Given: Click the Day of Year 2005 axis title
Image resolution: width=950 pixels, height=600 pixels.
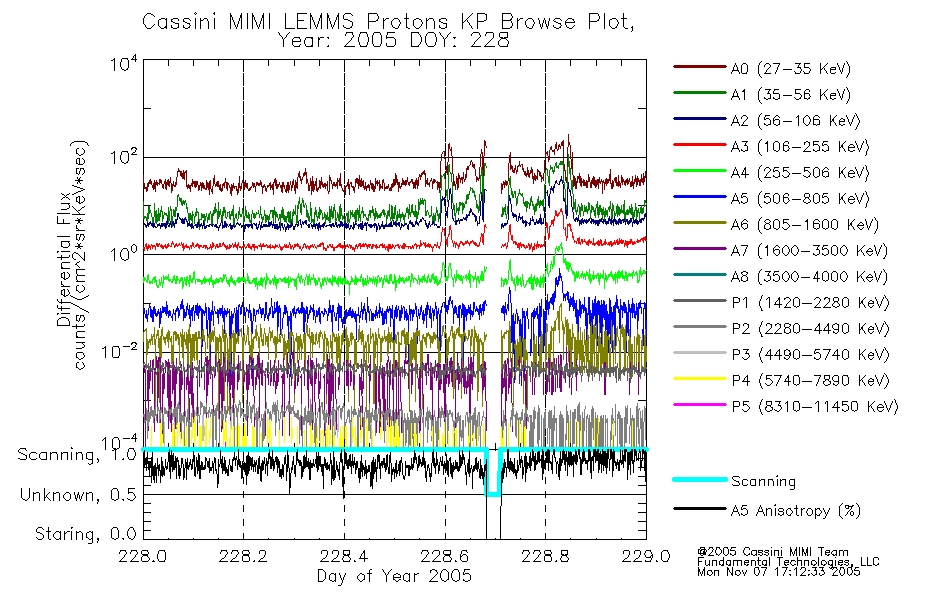Looking at the screenshot, I should pos(394,576).
